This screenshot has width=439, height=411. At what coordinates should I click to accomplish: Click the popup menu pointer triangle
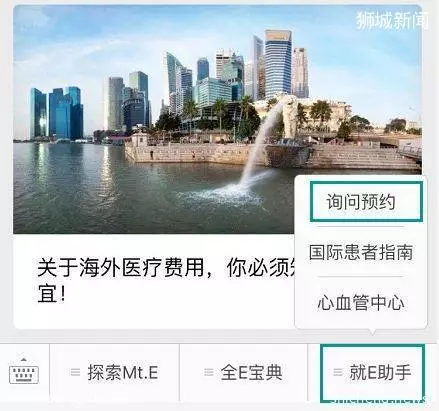click(x=372, y=332)
